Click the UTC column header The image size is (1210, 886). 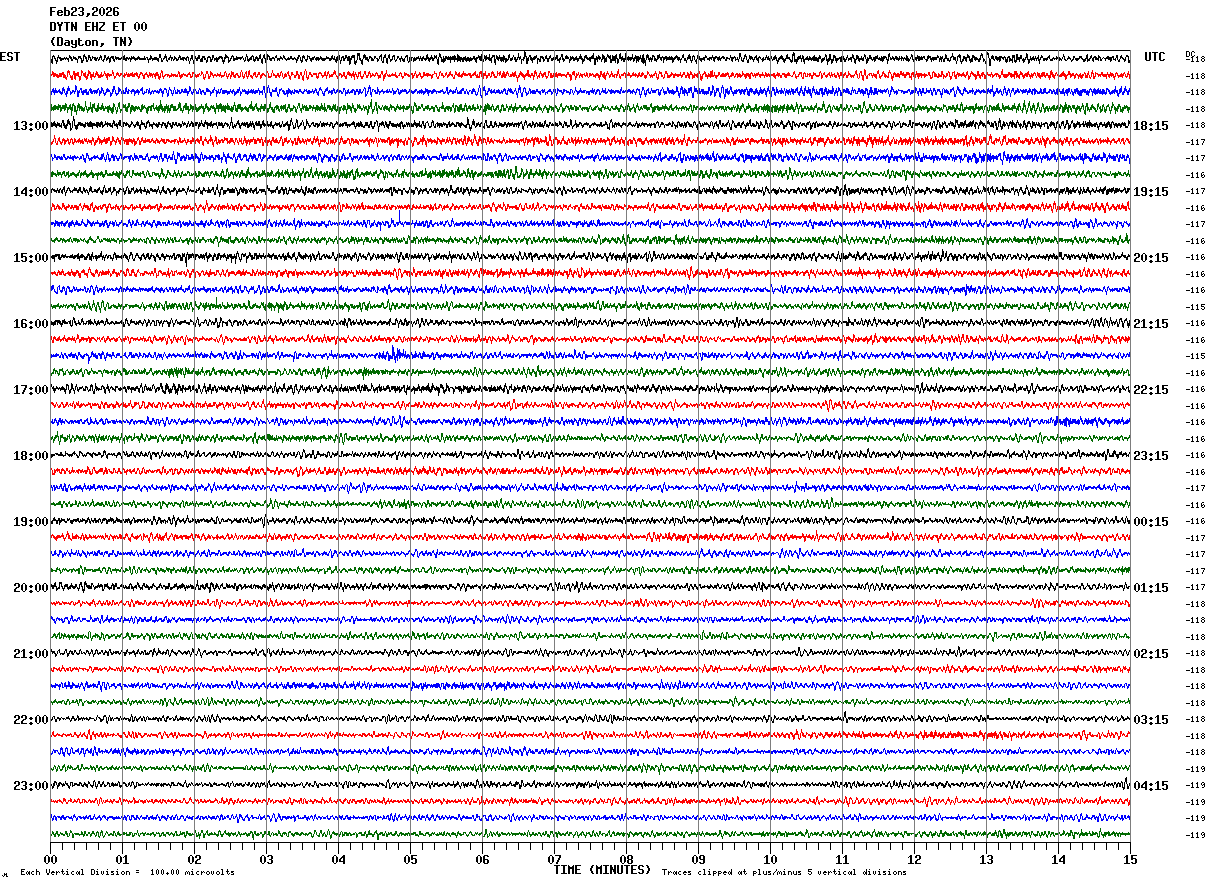[x=1155, y=57]
